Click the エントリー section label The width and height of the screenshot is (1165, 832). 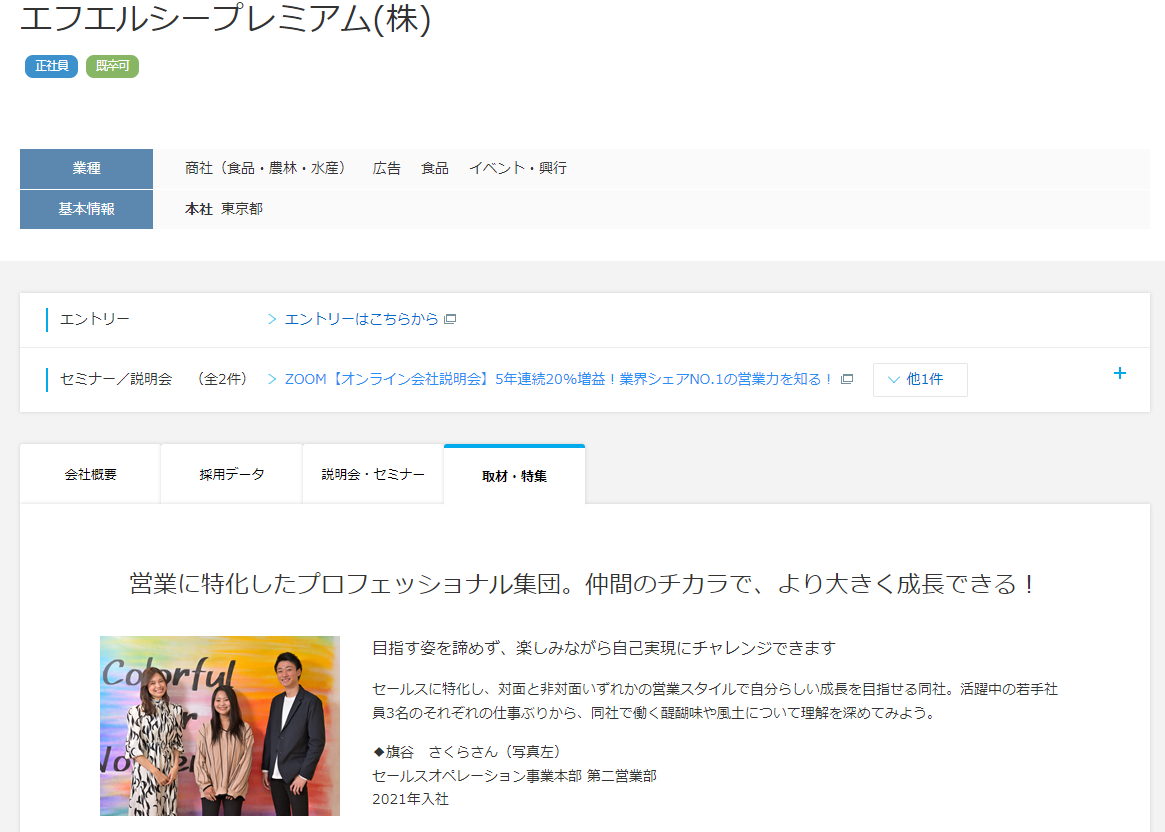tap(94, 319)
